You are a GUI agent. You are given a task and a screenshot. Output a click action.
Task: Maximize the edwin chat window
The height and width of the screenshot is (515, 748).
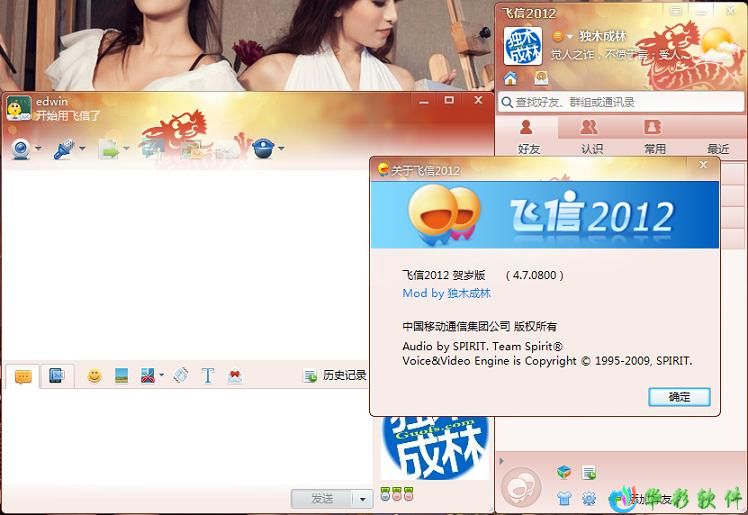[449, 100]
